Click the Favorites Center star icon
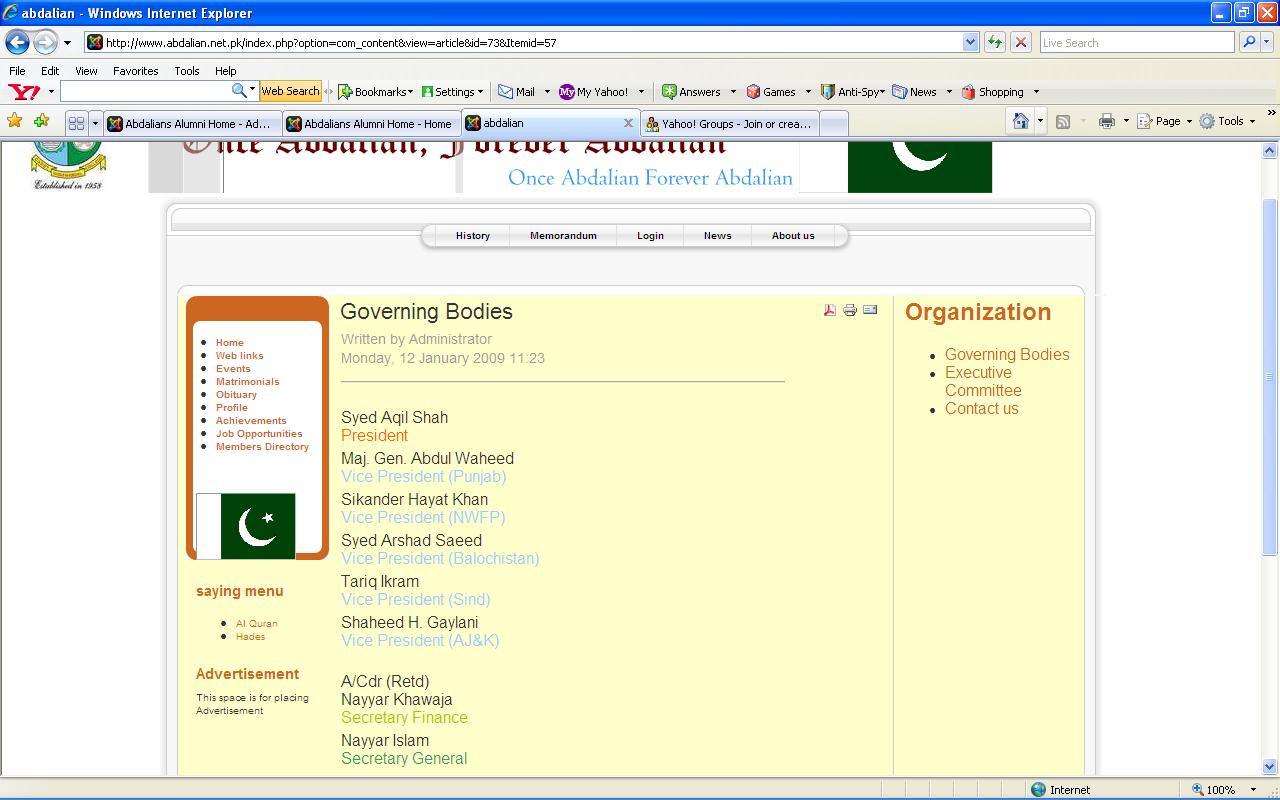 point(14,121)
